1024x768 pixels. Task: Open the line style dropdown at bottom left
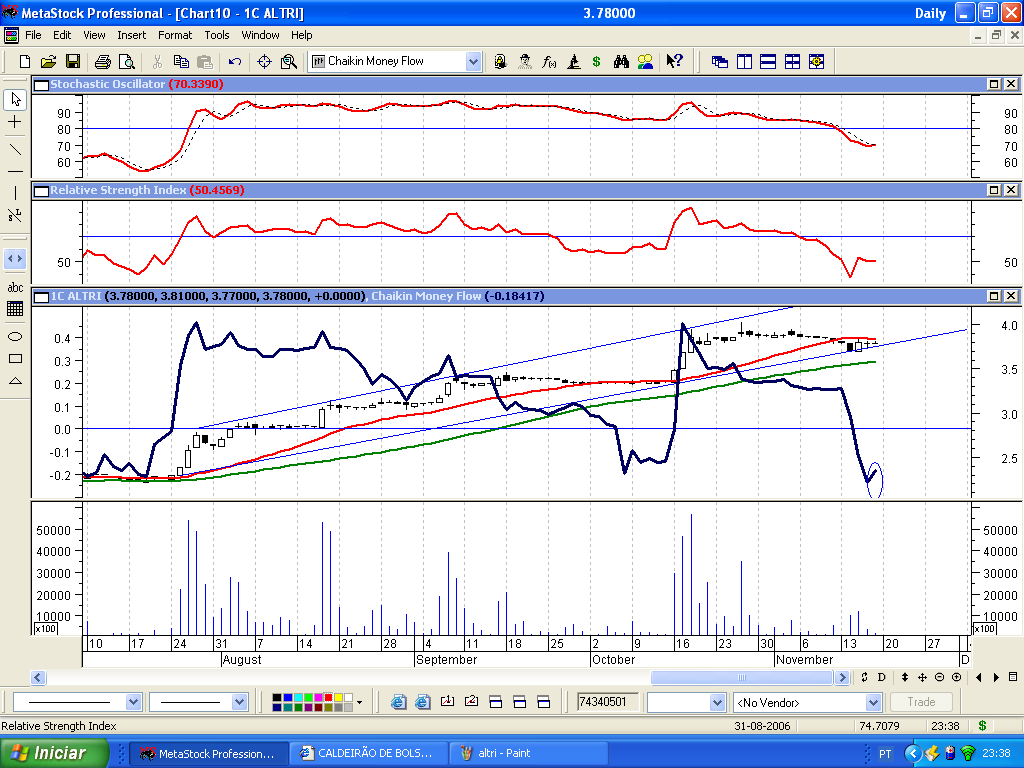tap(133, 702)
